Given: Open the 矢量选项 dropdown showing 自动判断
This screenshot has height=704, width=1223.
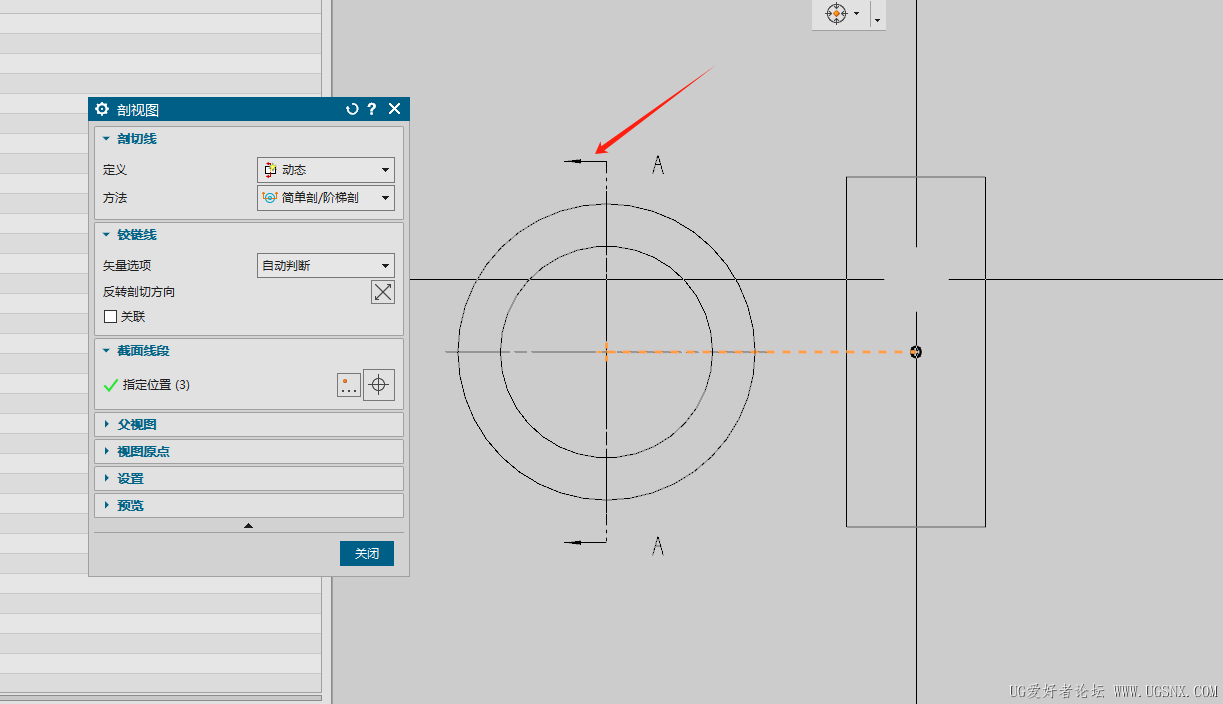Looking at the screenshot, I should 326,266.
